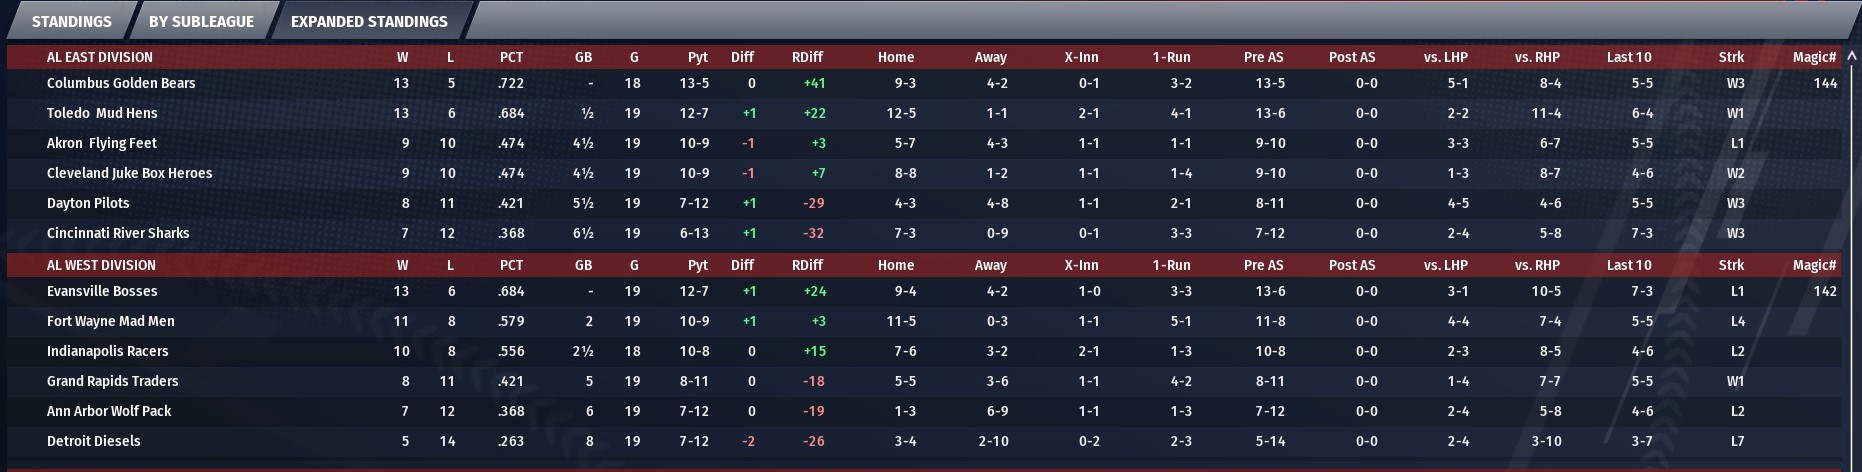
Task: Select the Grand Rapids Traders team
Action: [x=113, y=381]
